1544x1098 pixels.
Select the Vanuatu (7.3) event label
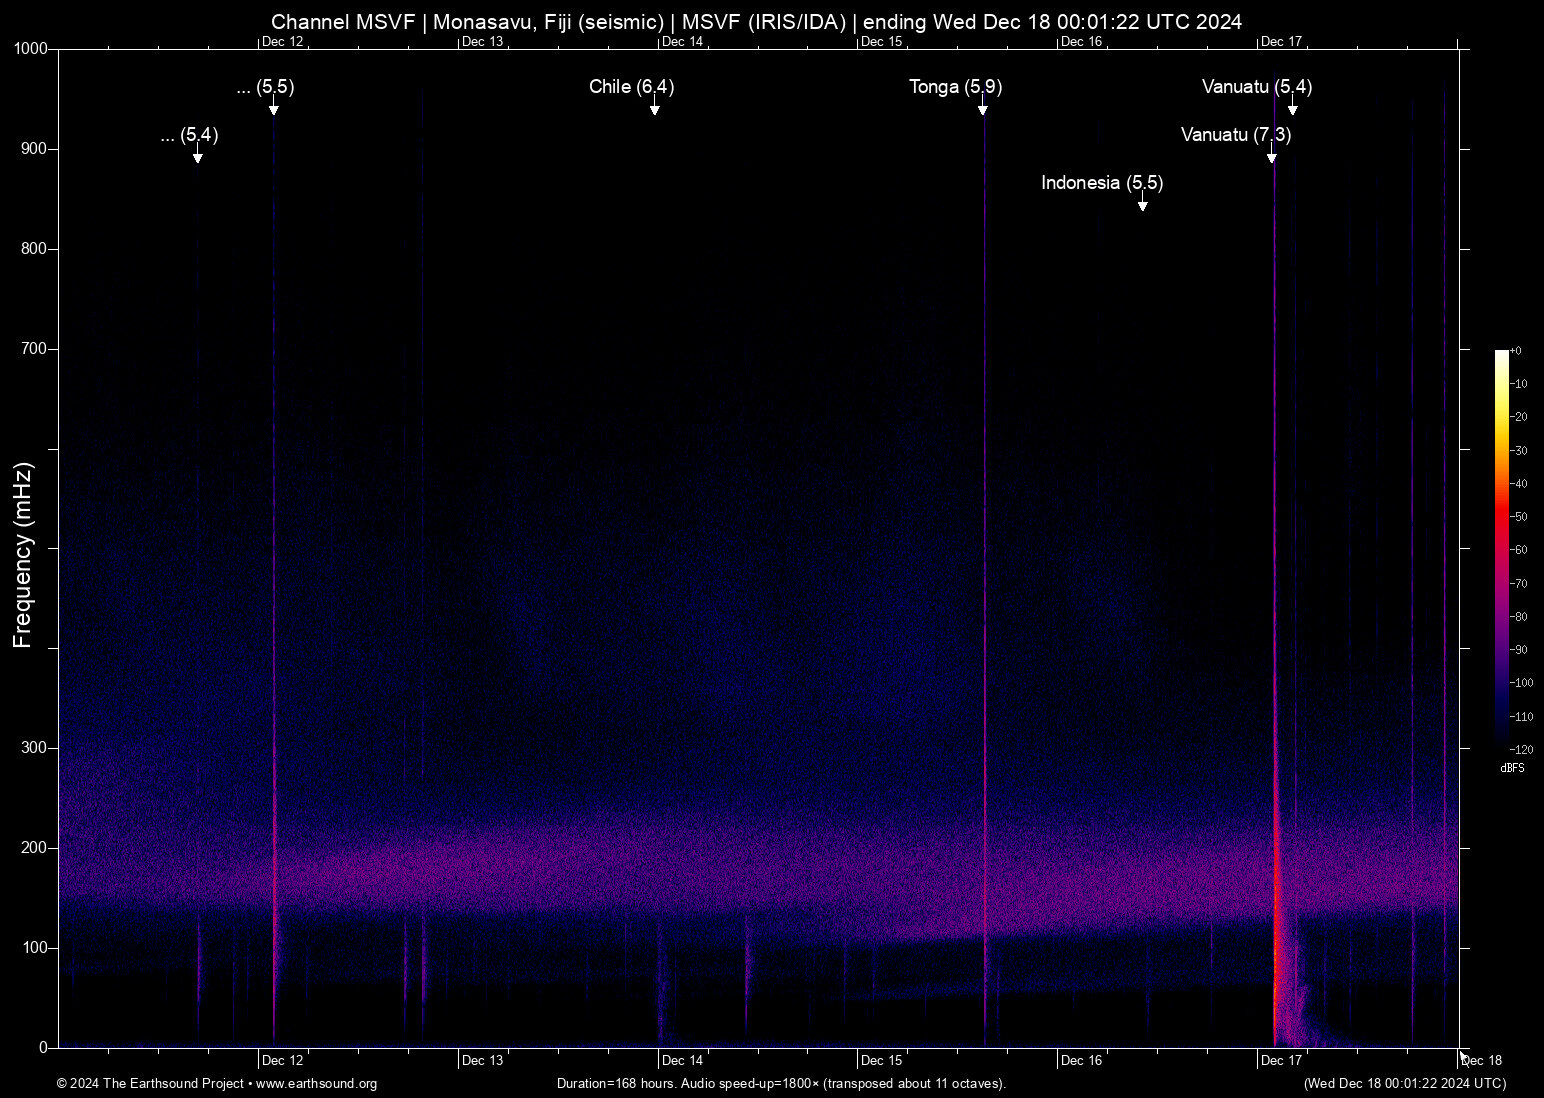coord(1235,135)
